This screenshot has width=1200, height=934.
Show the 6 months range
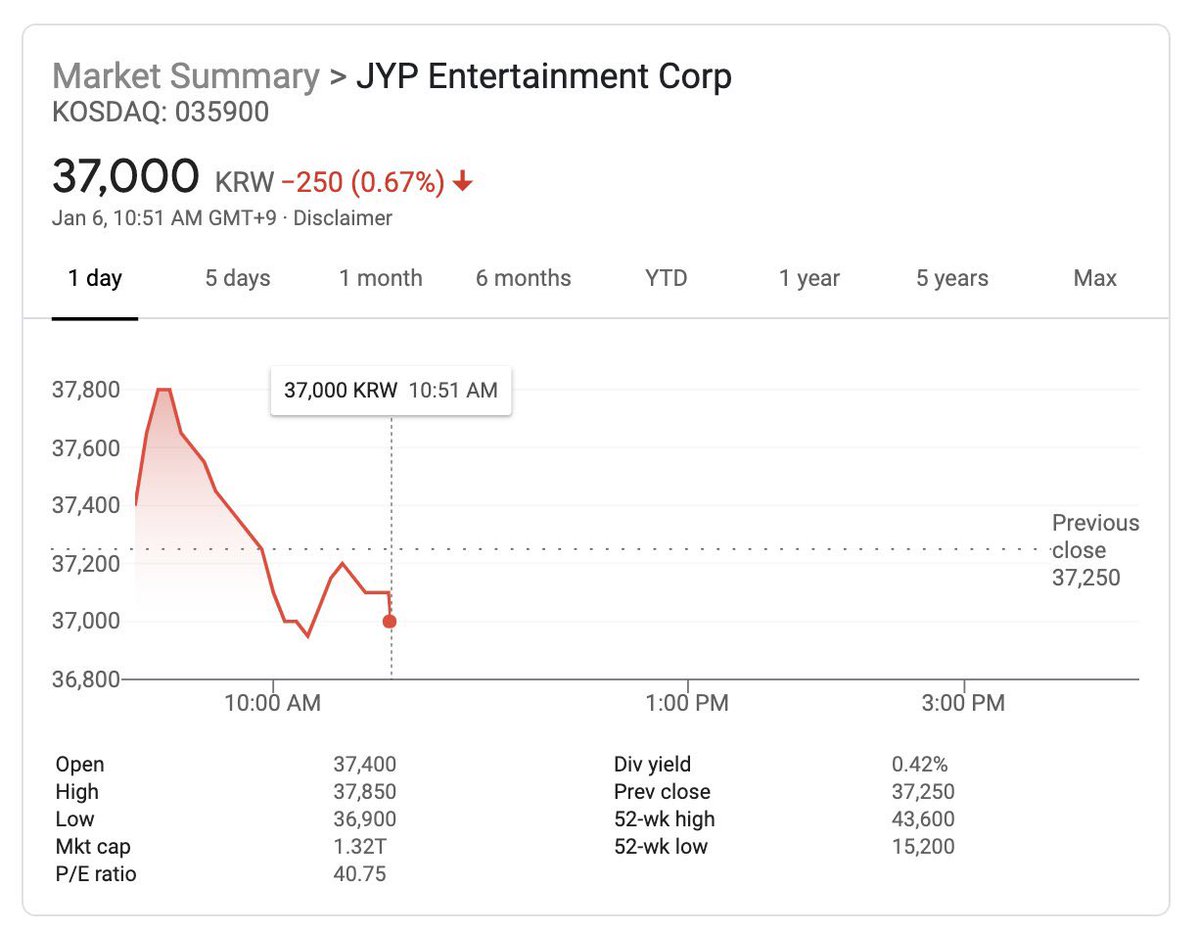click(524, 278)
